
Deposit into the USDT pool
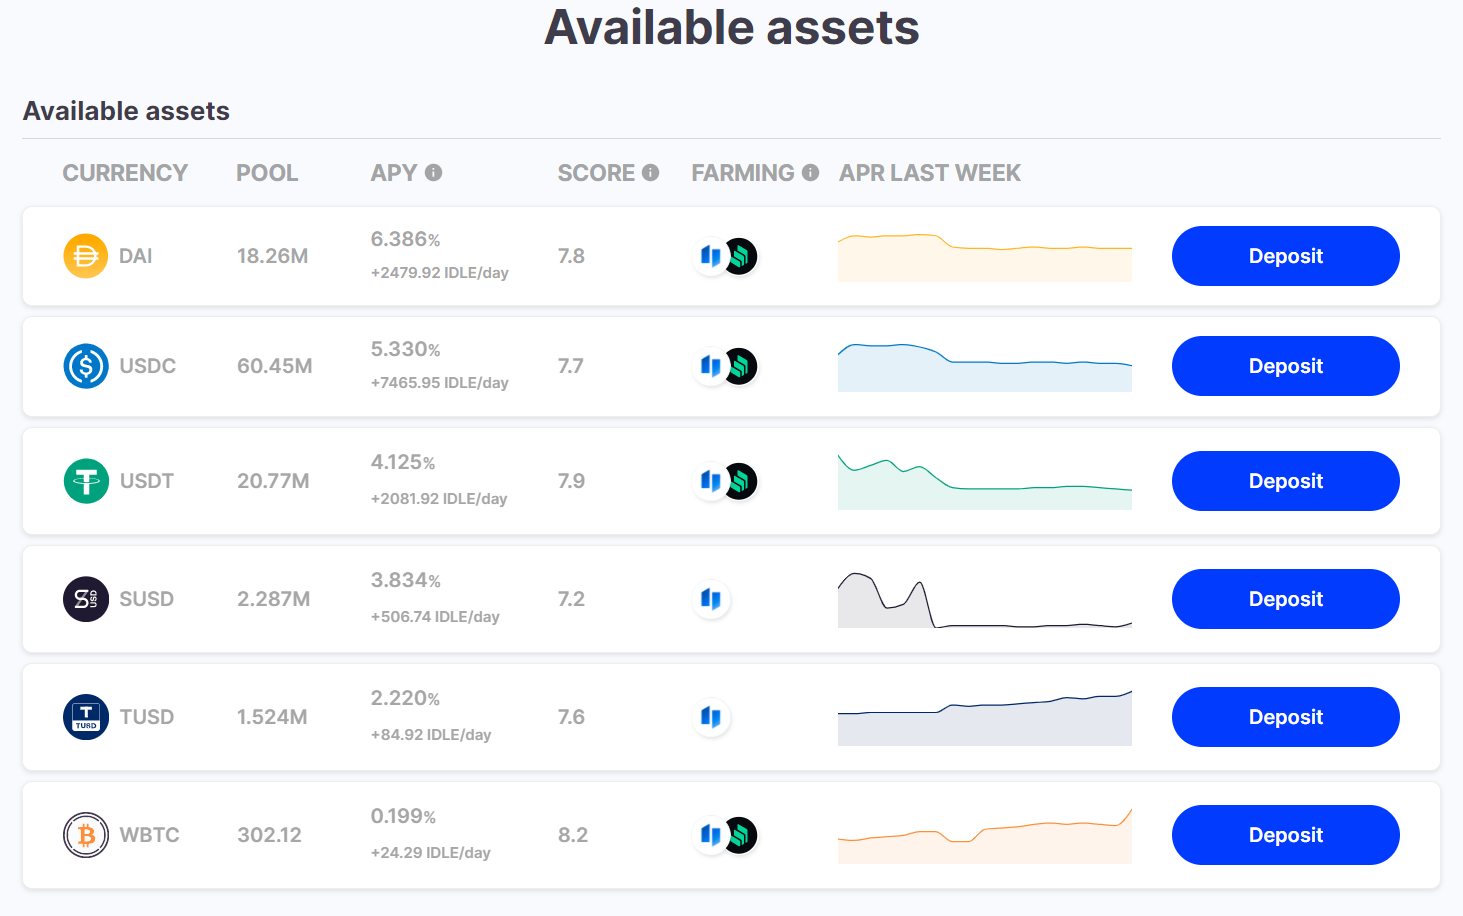coord(1285,481)
